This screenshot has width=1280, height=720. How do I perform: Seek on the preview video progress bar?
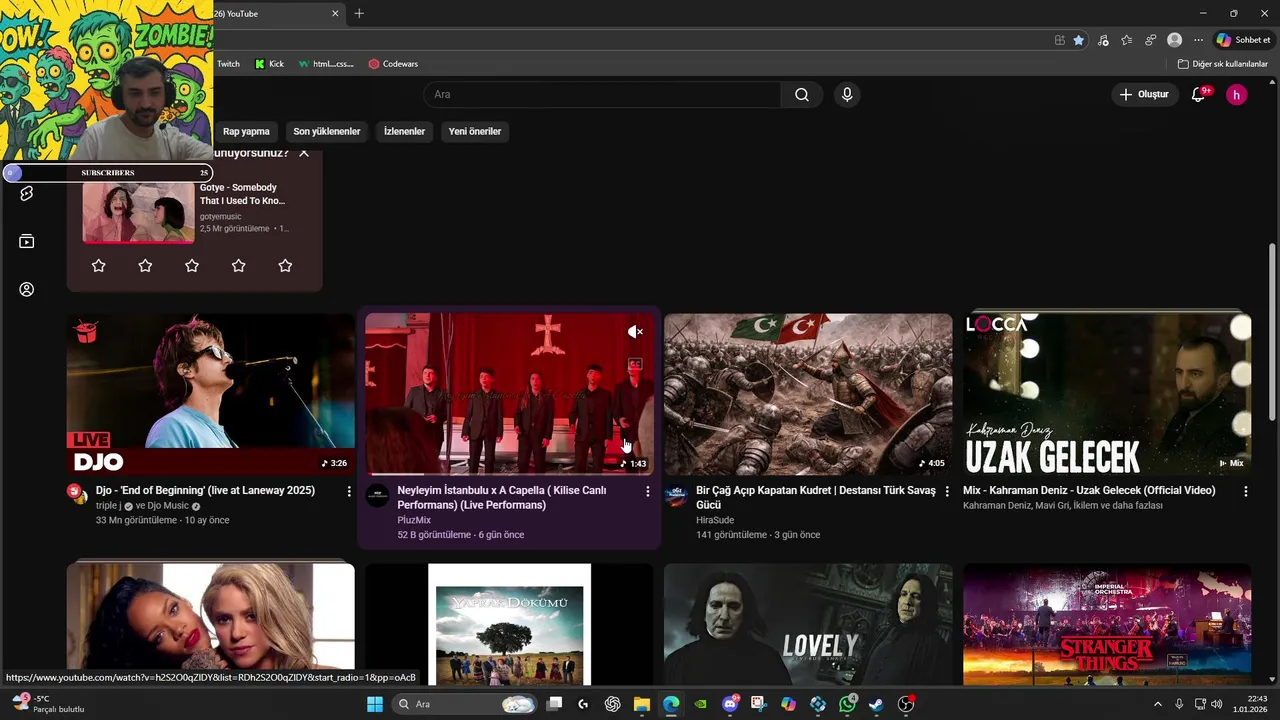point(509,474)
